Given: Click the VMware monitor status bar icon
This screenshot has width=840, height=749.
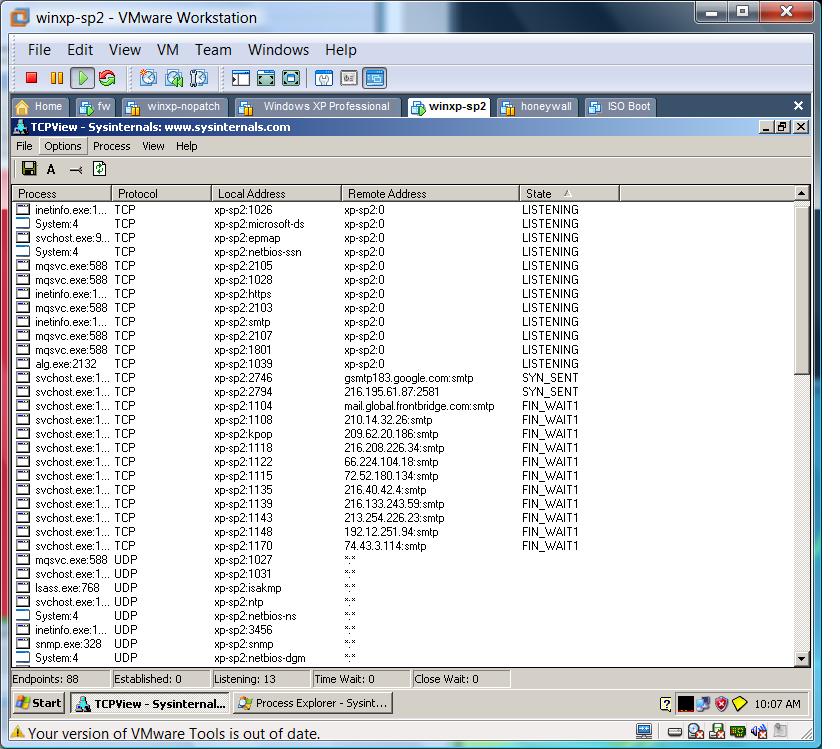Looking at the screenshot, I should pos(644,731).
